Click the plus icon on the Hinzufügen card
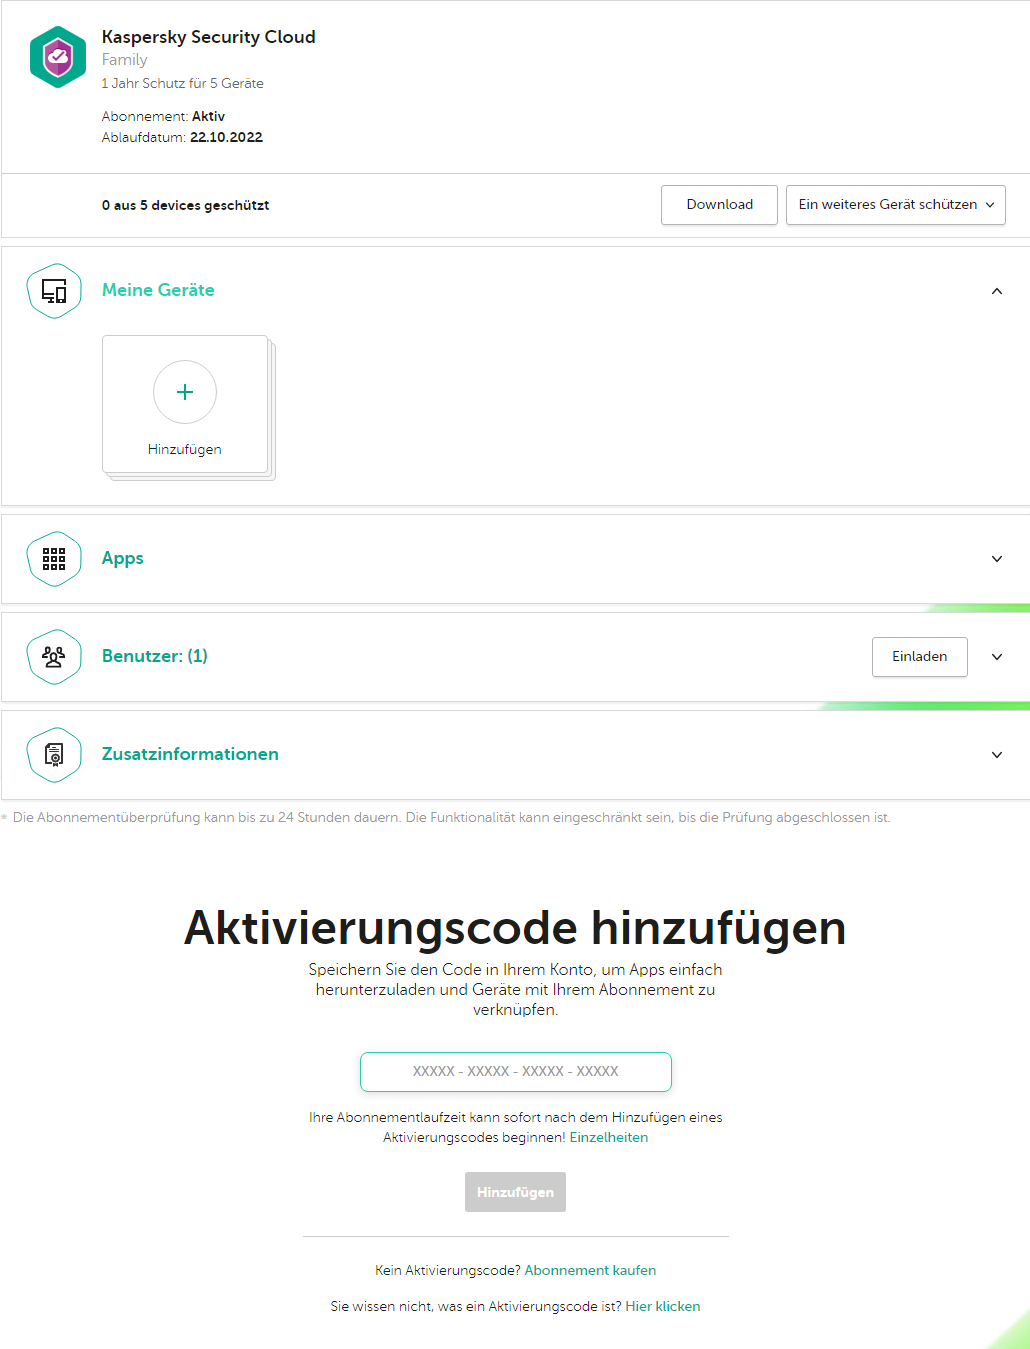The height and width of the screenshot is (1349, 1030). pyautogui.click(x=185, y=392)
